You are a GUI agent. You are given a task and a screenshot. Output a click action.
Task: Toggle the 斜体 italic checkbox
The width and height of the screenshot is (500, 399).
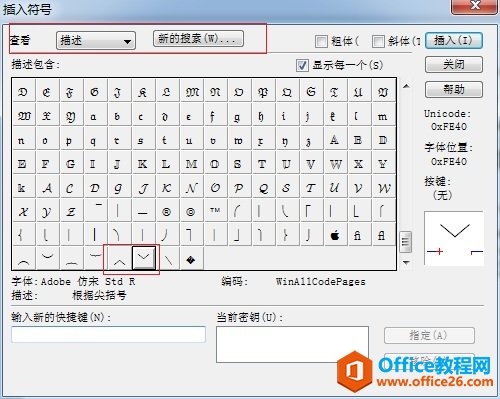pos(378,41)
